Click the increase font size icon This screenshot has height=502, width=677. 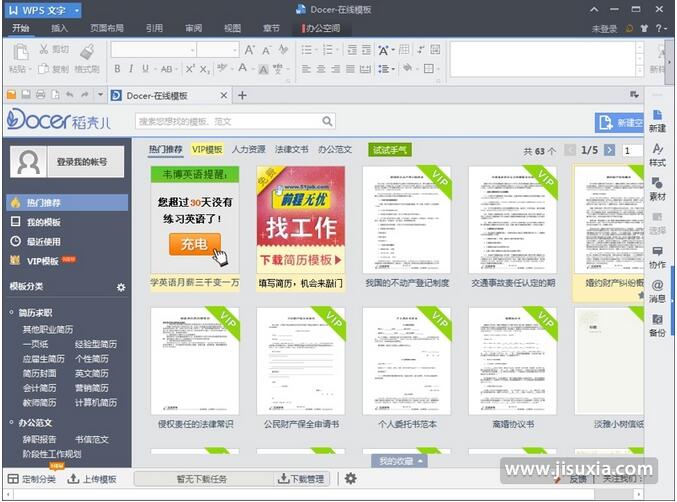250,50
